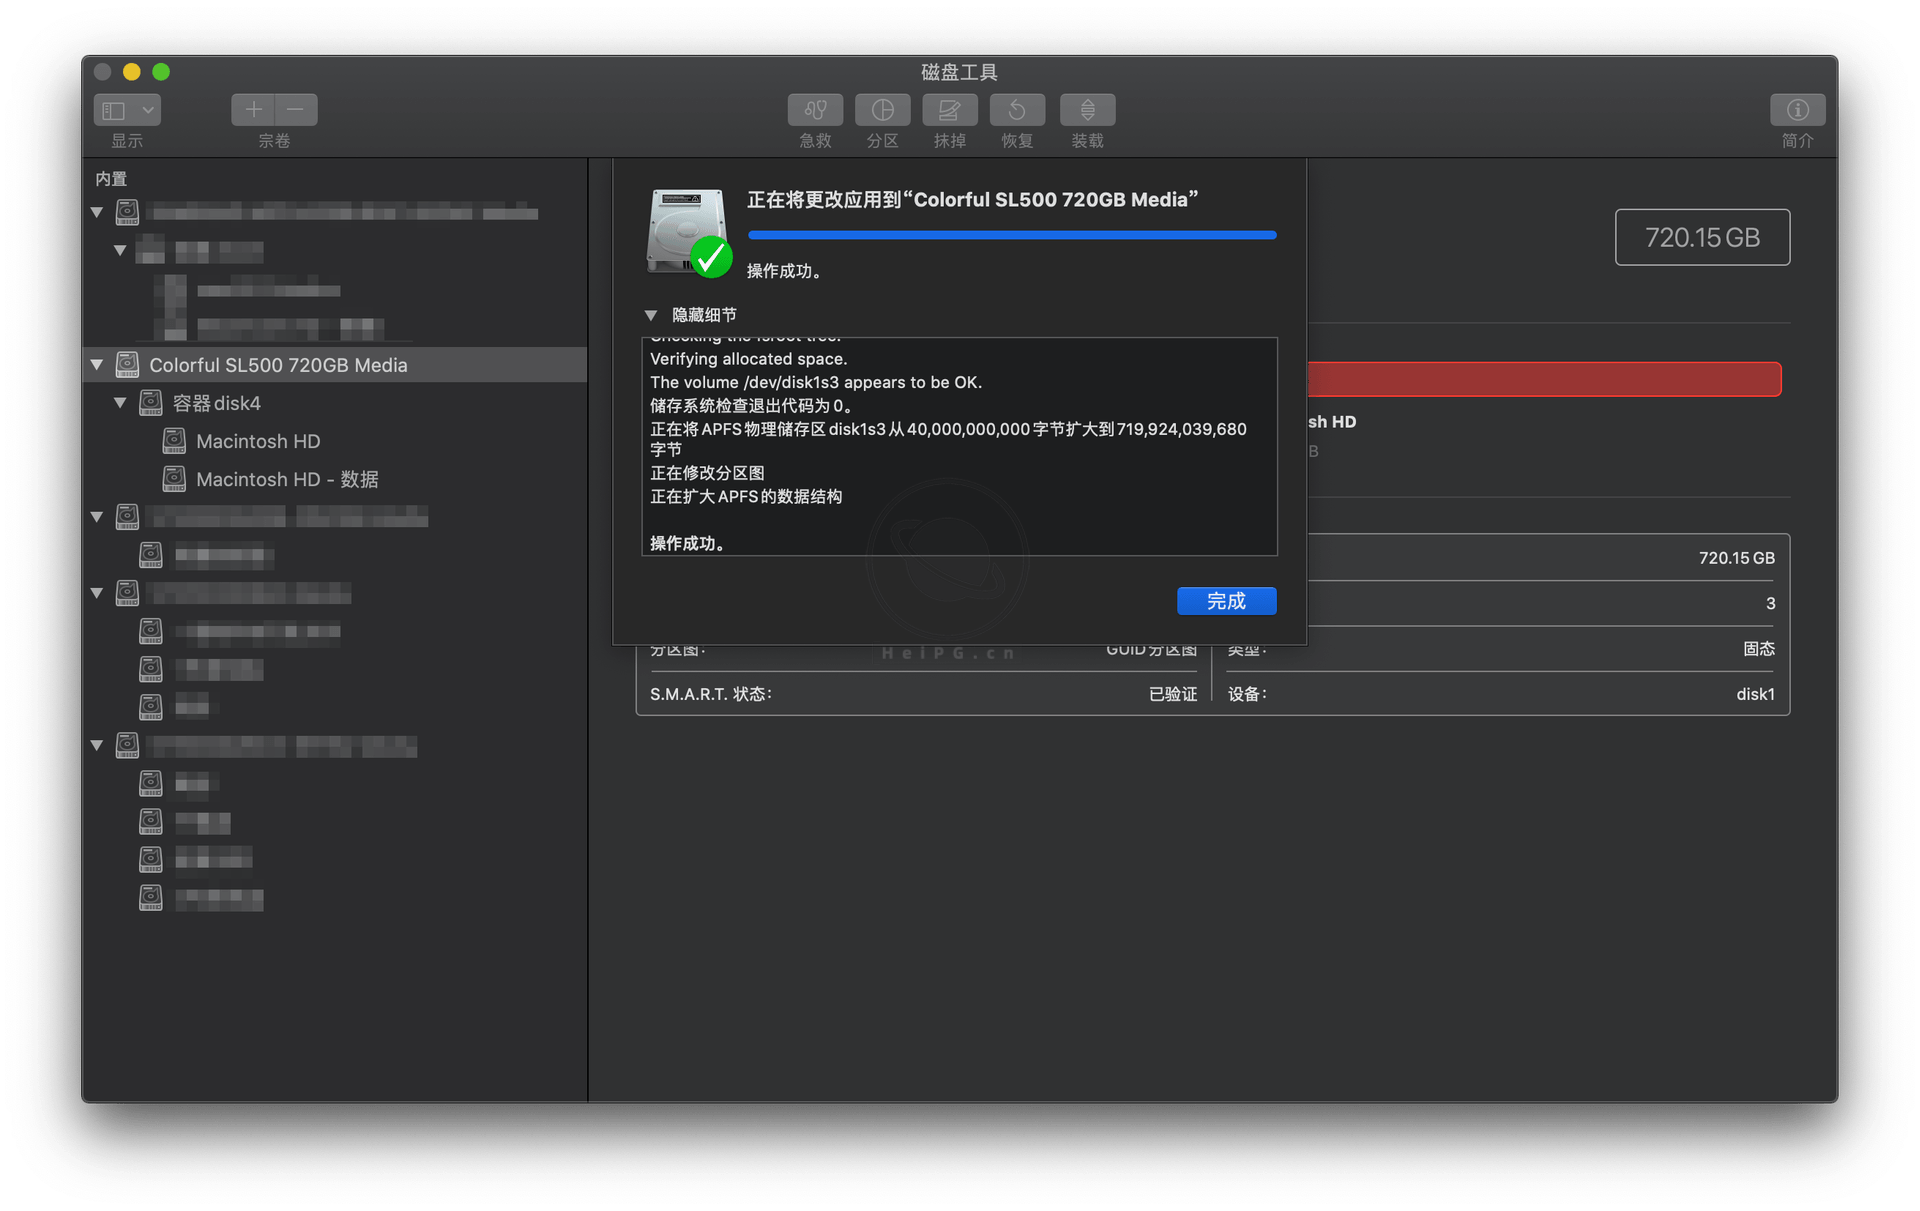The width and height of the screenshot is (1920, 1211).
Task: Click the 完成 (Done) button
Action: coord(1226,601)
